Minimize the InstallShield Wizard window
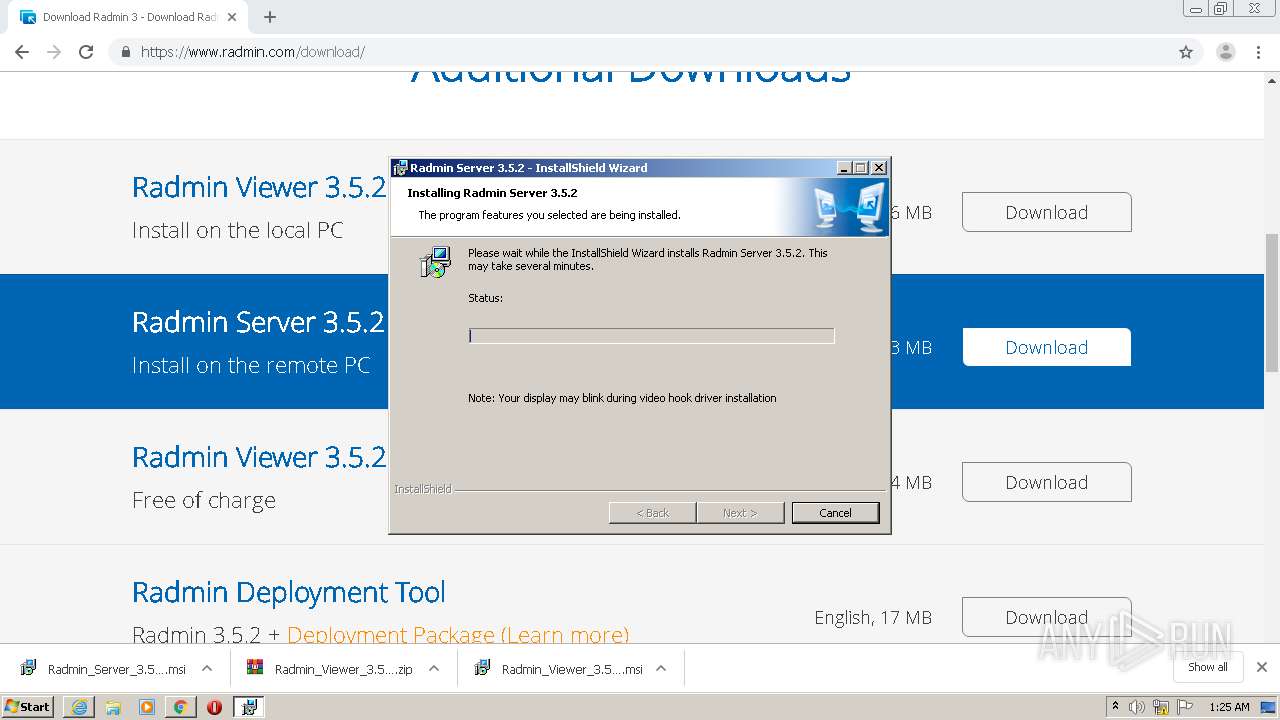1280x720 pixels. (844, 168)
